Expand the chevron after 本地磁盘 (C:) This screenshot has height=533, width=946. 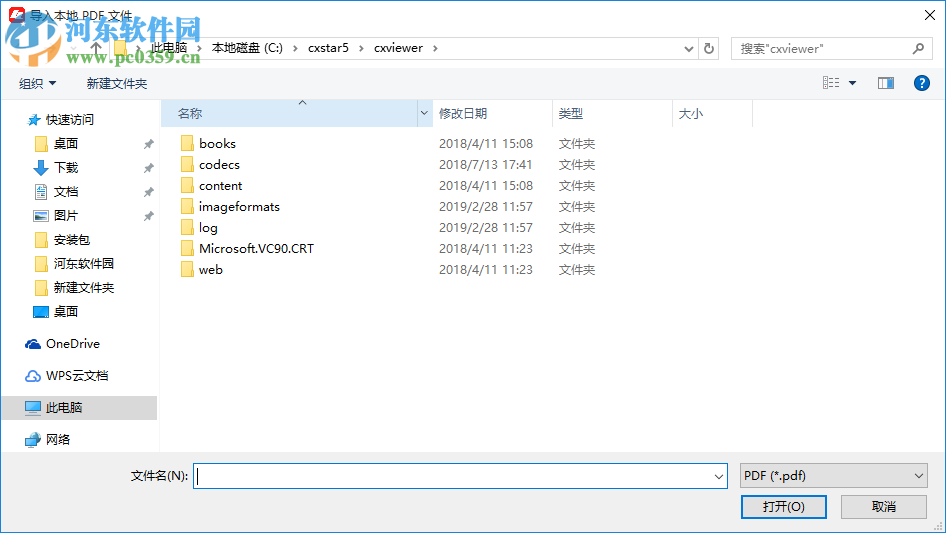[x=295, y=48]
